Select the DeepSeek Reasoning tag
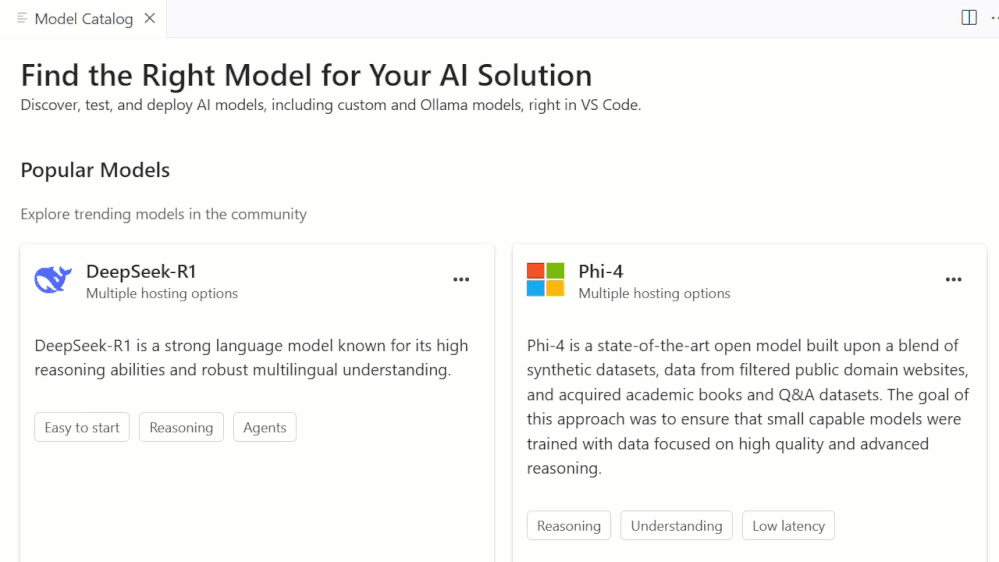The width and height of the screenshot is (999, 562). coord(182,427)
